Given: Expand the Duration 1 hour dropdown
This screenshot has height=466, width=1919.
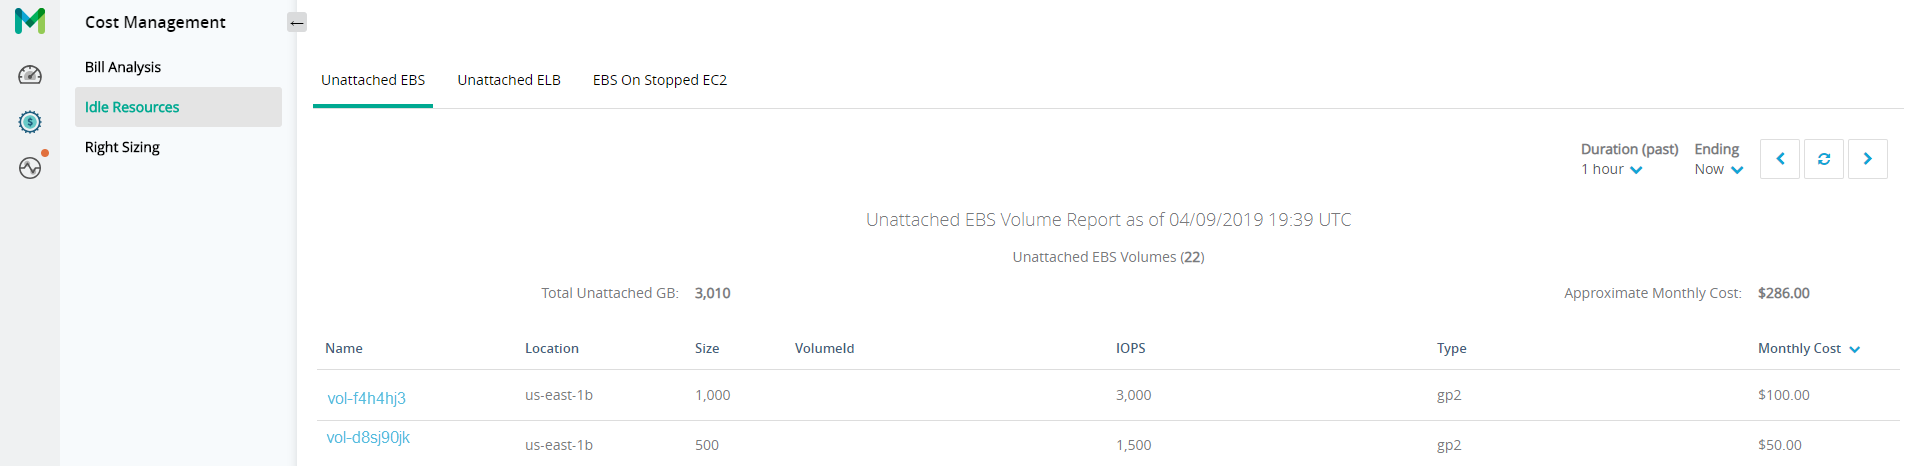Looking at the screenshot, I should [1612, 170].
